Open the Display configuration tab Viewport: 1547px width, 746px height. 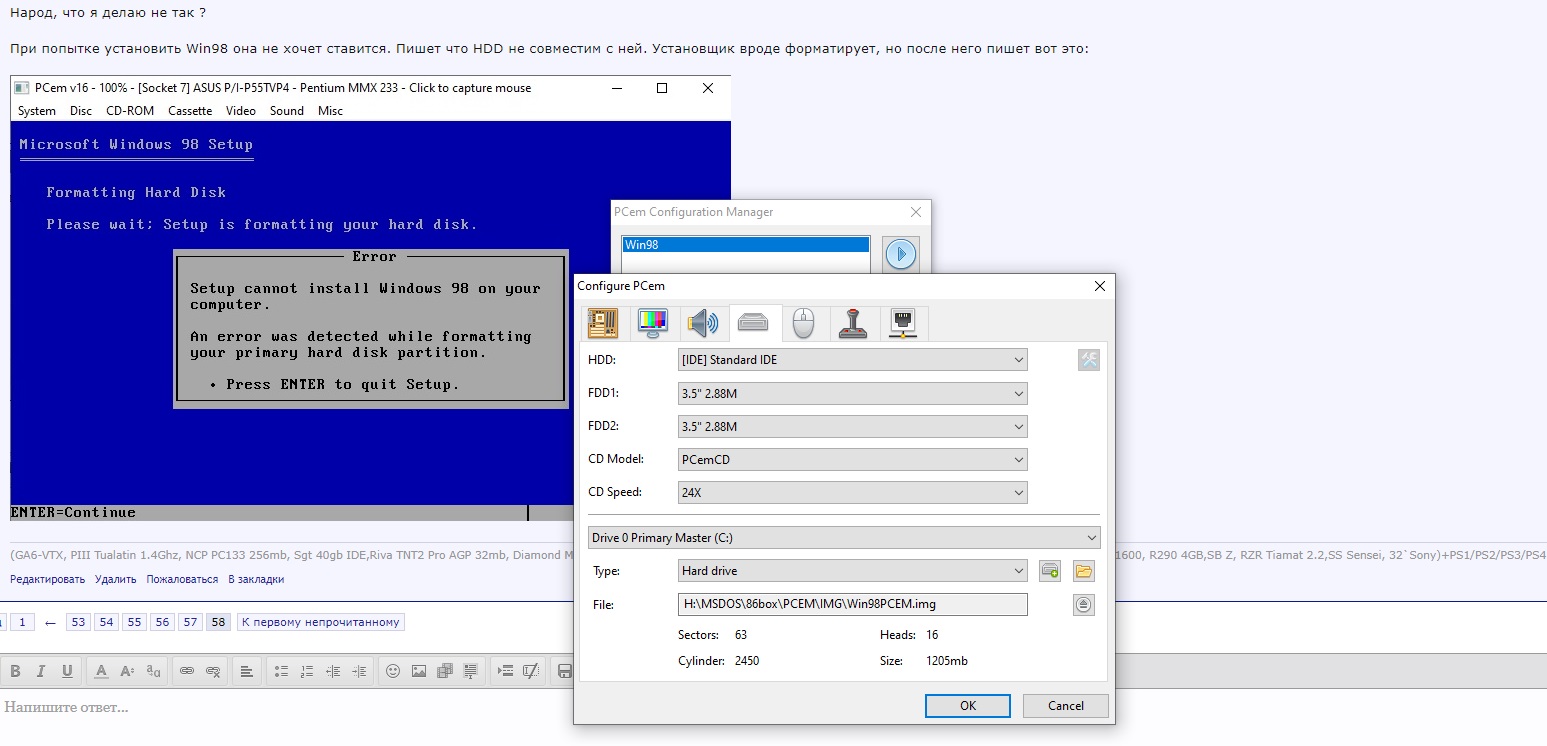click(x=653, y=323)
